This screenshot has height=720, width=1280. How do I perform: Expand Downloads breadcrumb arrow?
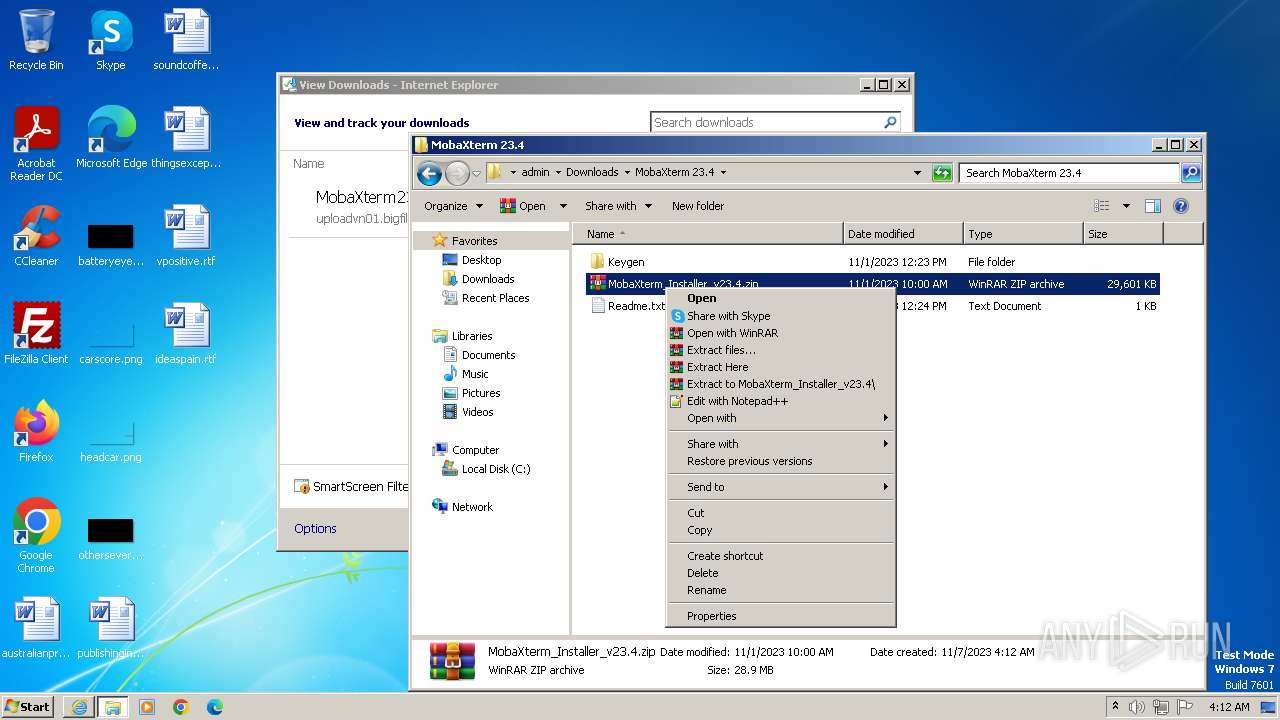tap(627, 173)
